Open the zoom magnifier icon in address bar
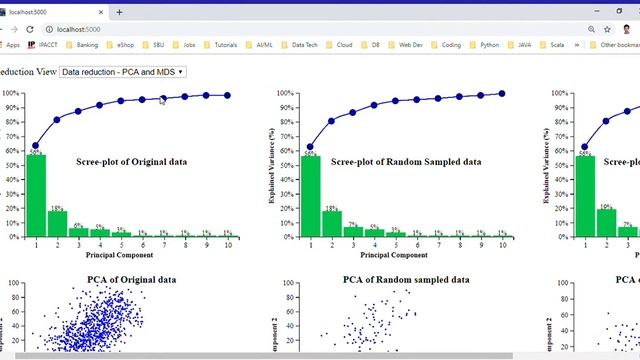 tap(591, 29)
